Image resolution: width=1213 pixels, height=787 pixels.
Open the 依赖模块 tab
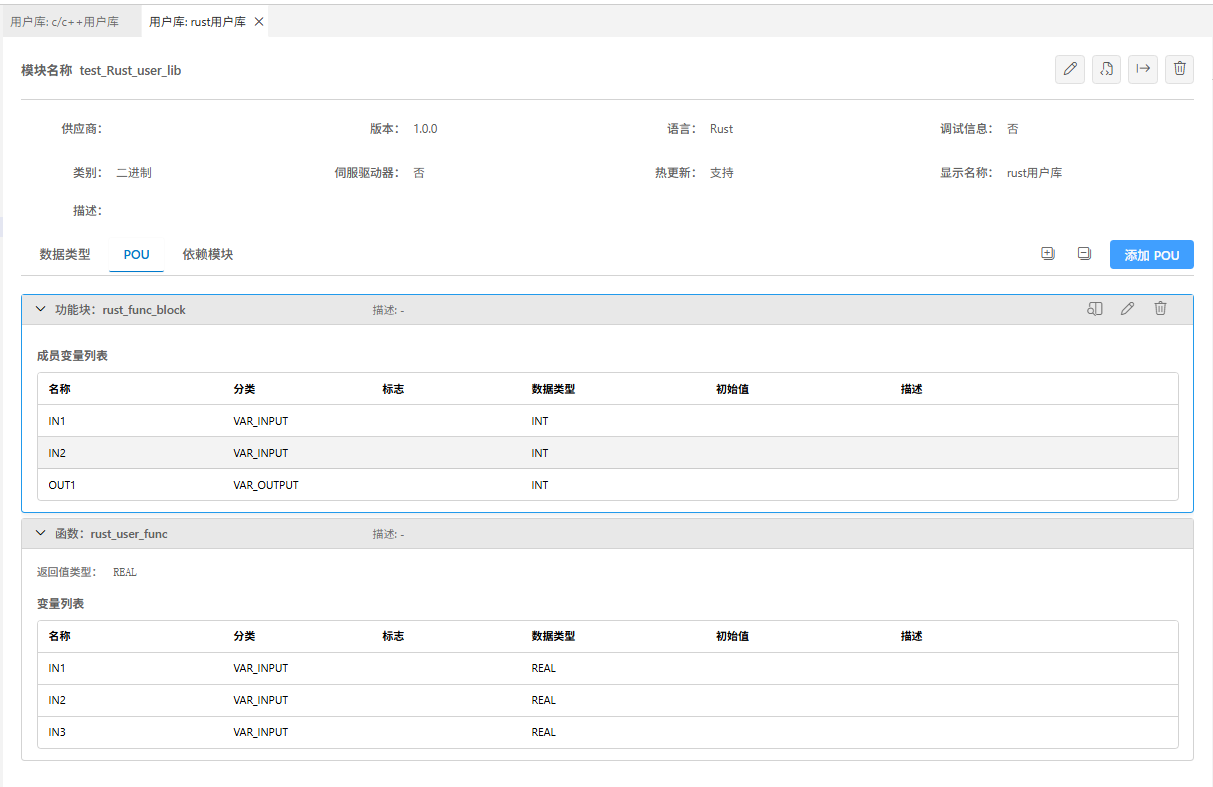[x=208, y=254]
